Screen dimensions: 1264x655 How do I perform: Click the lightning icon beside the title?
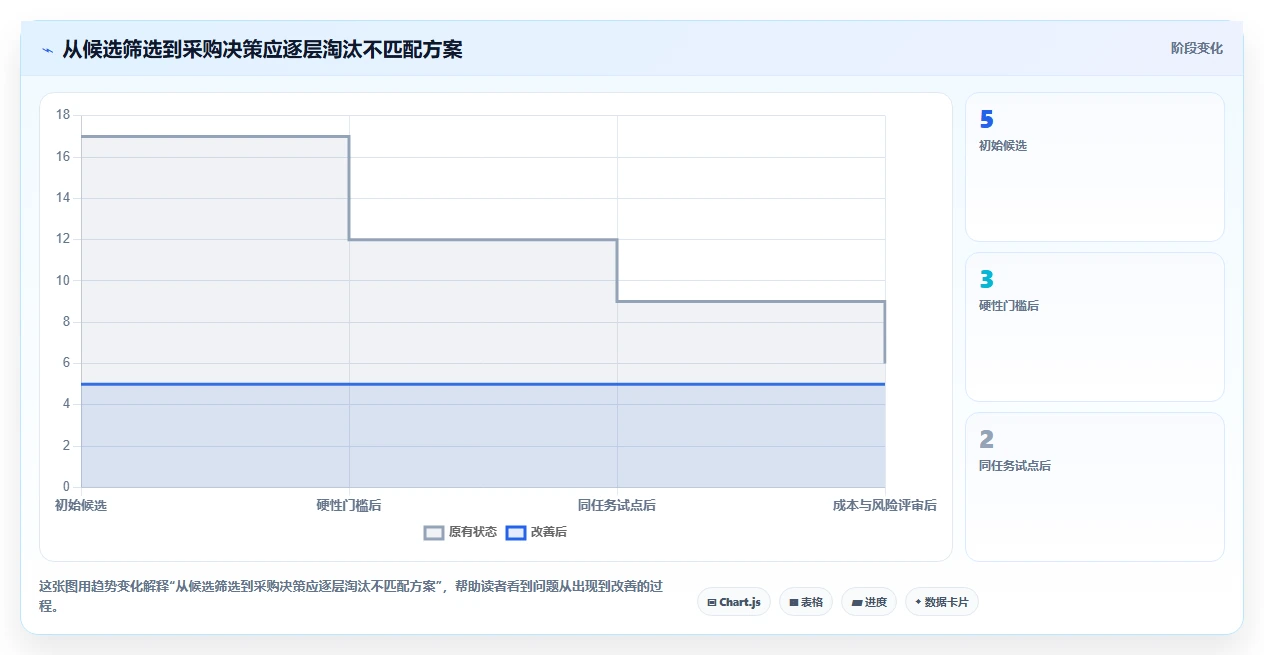(x=47, y=50)
